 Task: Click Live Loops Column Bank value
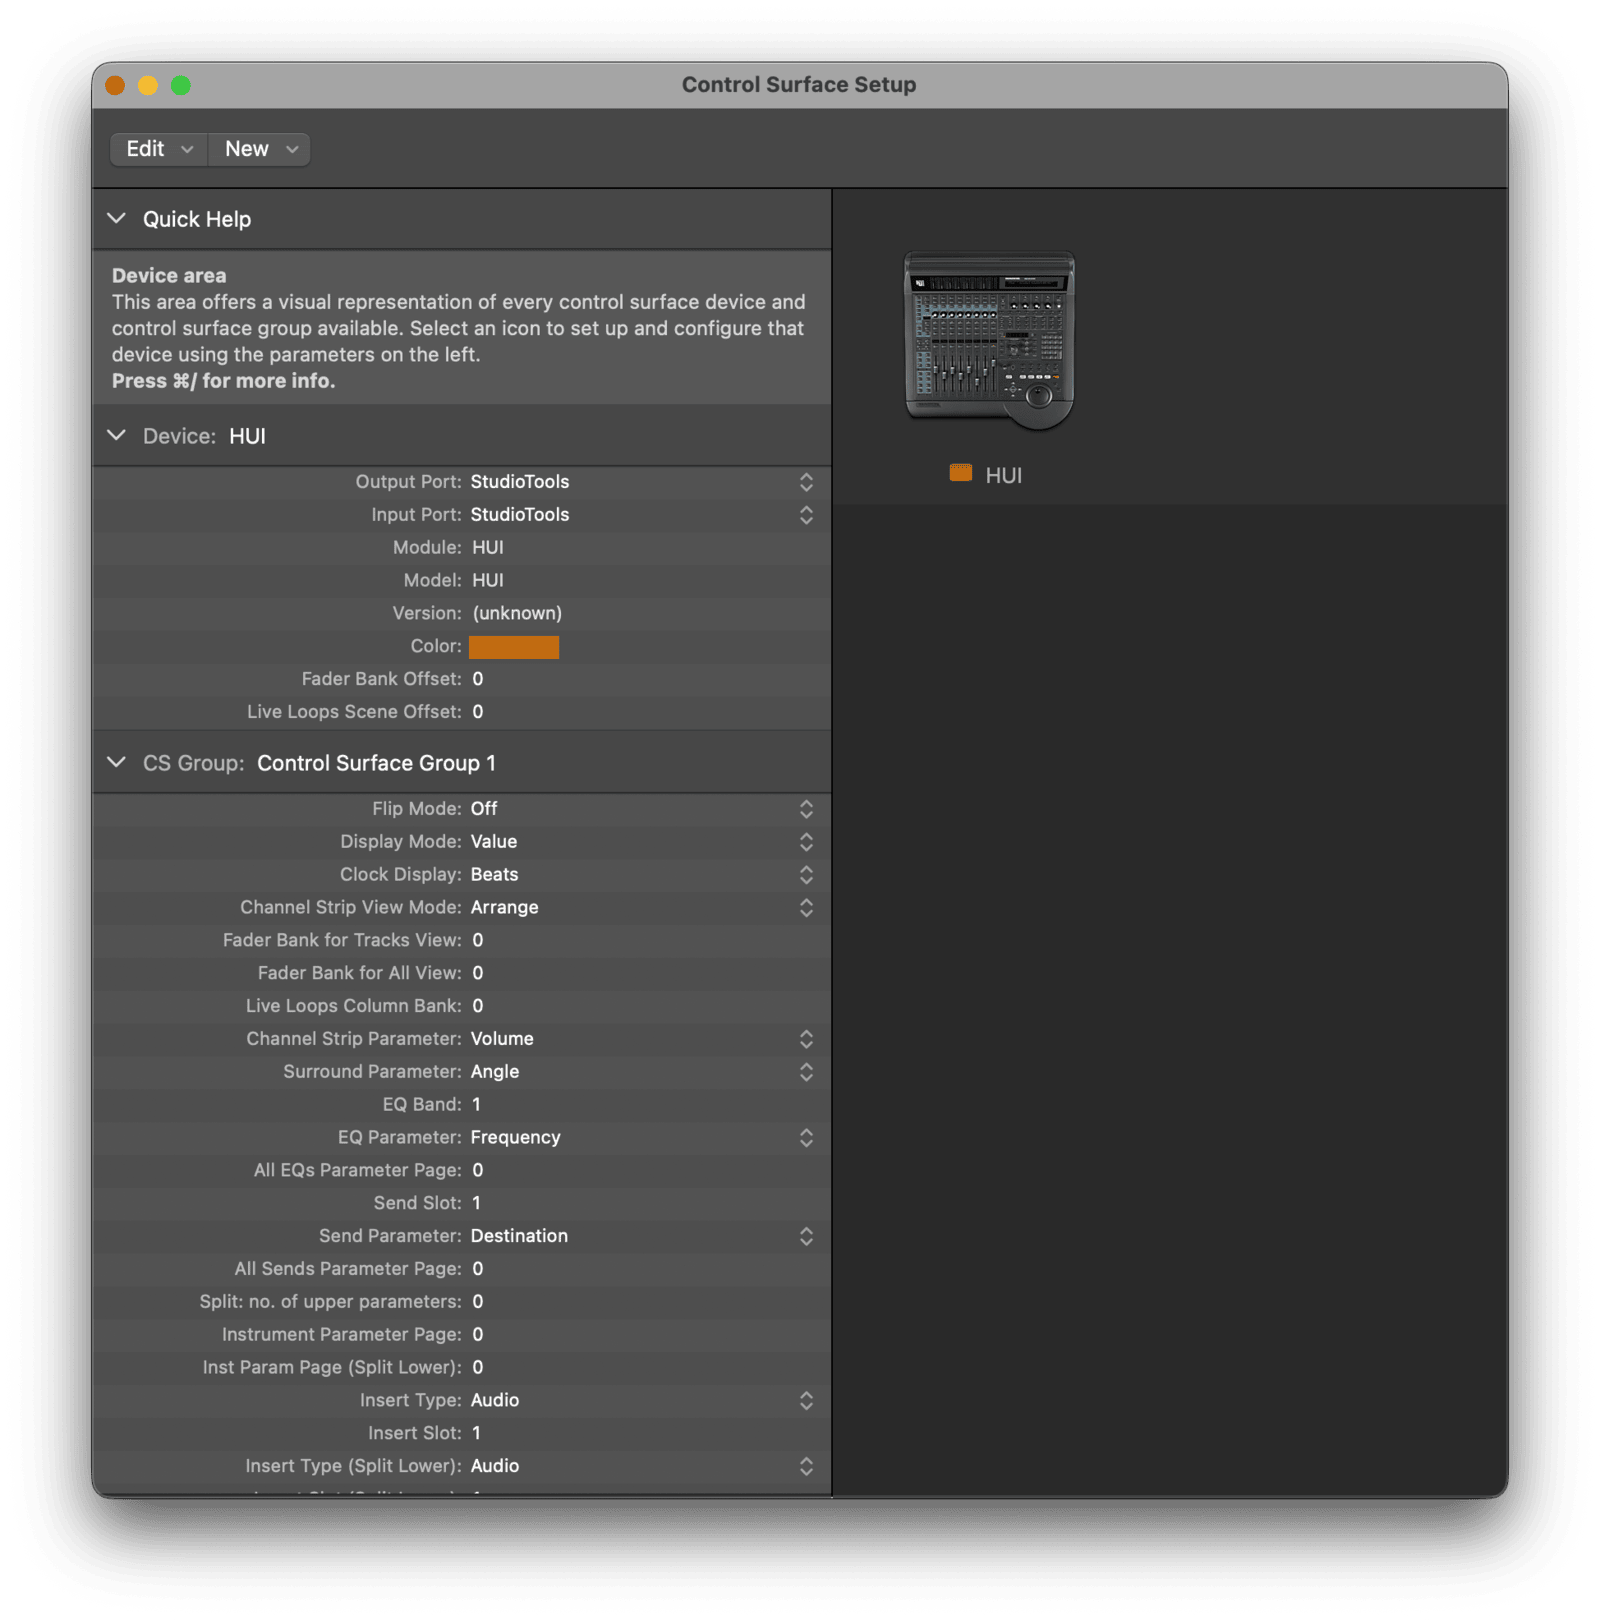[478, 1006]
